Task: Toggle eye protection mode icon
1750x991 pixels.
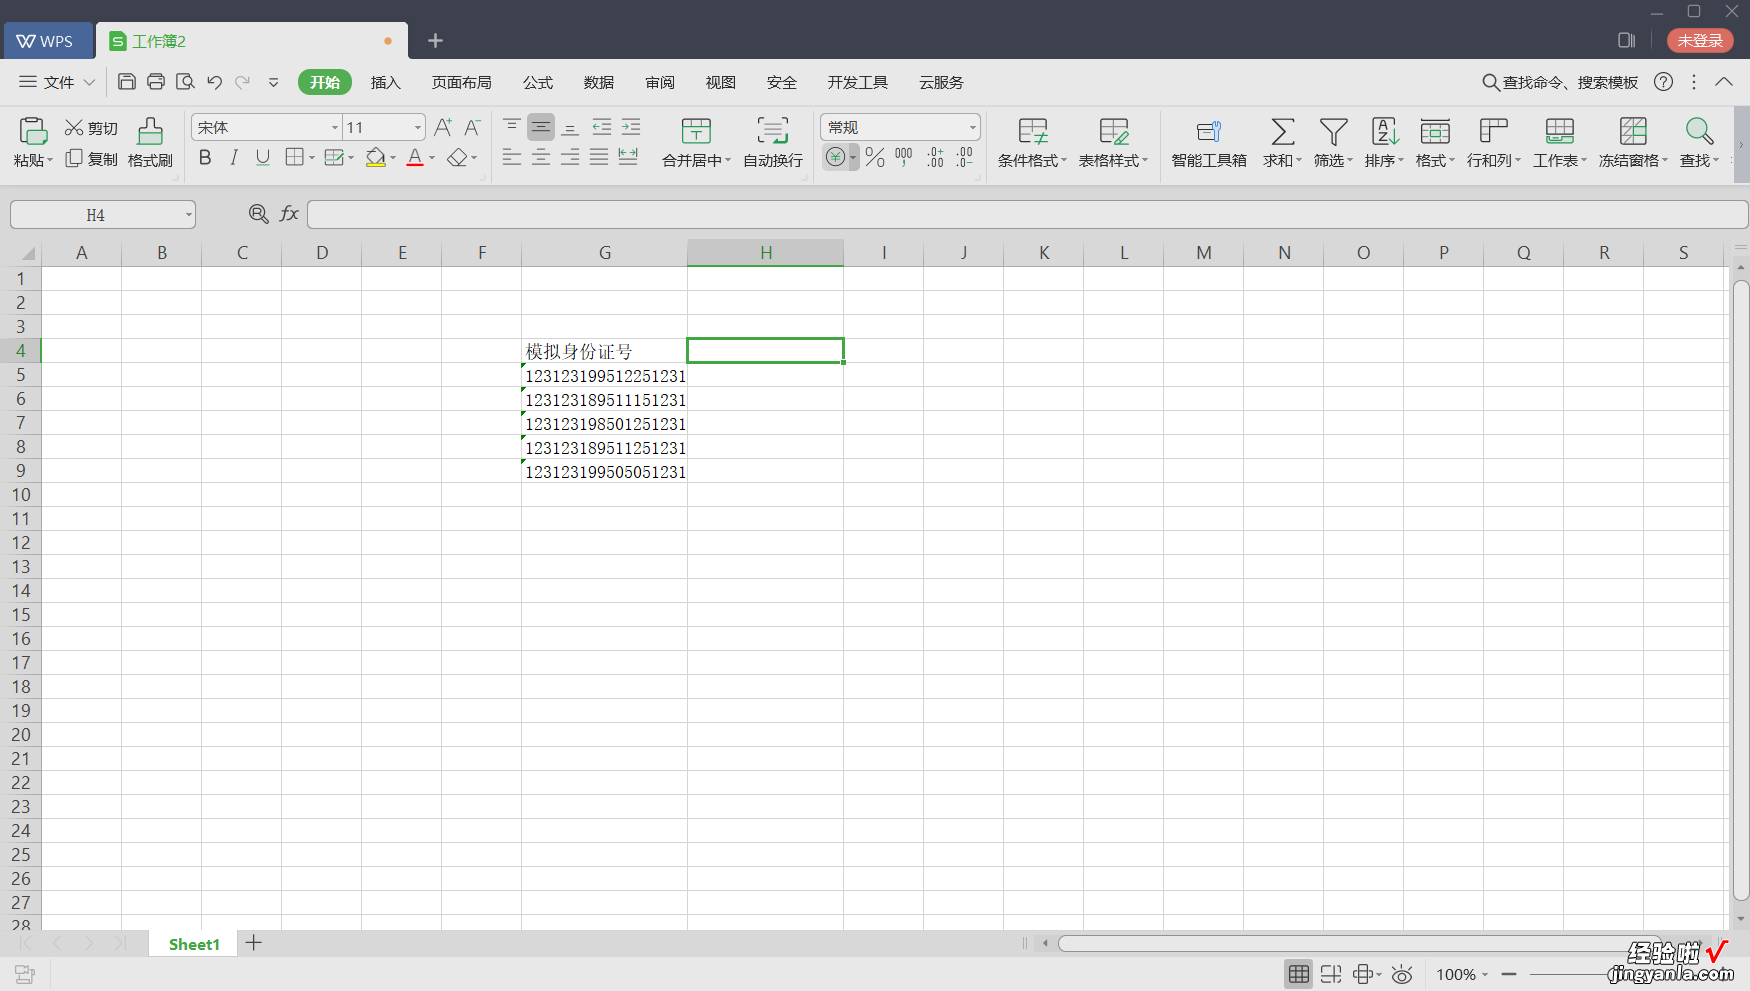Action: [x=1402, y=974]
